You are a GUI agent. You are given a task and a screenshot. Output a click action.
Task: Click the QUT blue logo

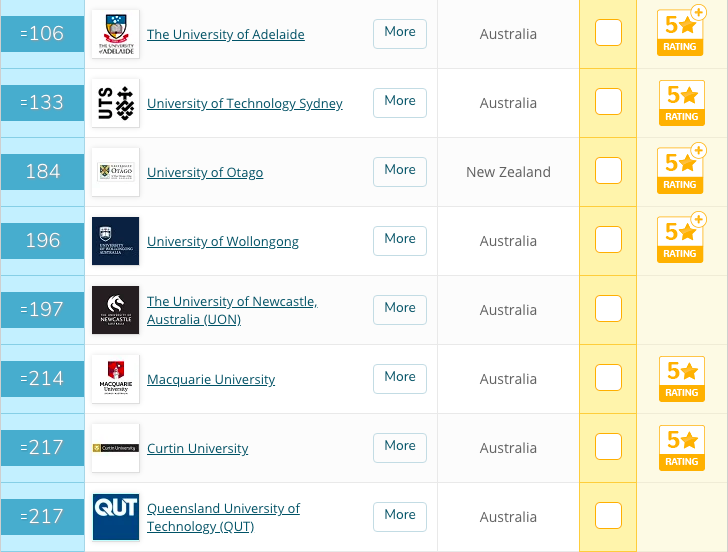click(x=116, y=517)
